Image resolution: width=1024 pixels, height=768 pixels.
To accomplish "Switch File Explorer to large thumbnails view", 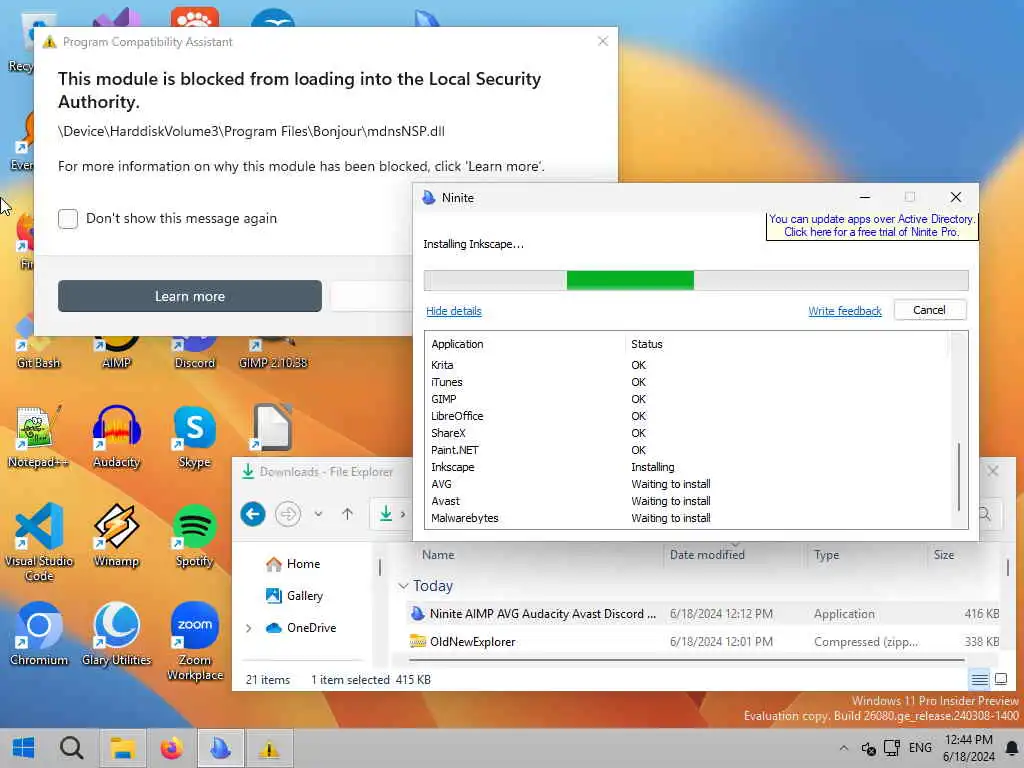I will pyautogui.click(x=1000, y=679).
